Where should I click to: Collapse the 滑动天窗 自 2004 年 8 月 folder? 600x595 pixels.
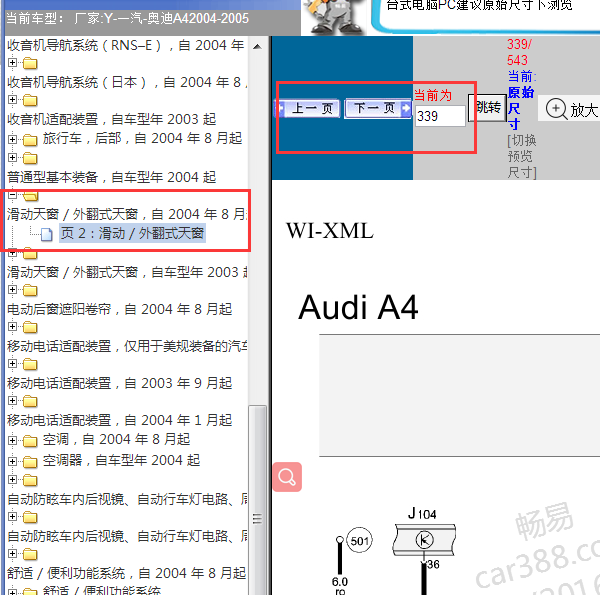12,195
